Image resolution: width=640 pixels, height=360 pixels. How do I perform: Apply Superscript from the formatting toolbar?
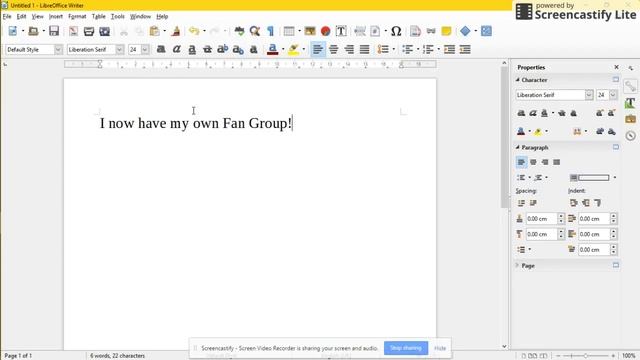pyautogui.click(x=222, y=49)
